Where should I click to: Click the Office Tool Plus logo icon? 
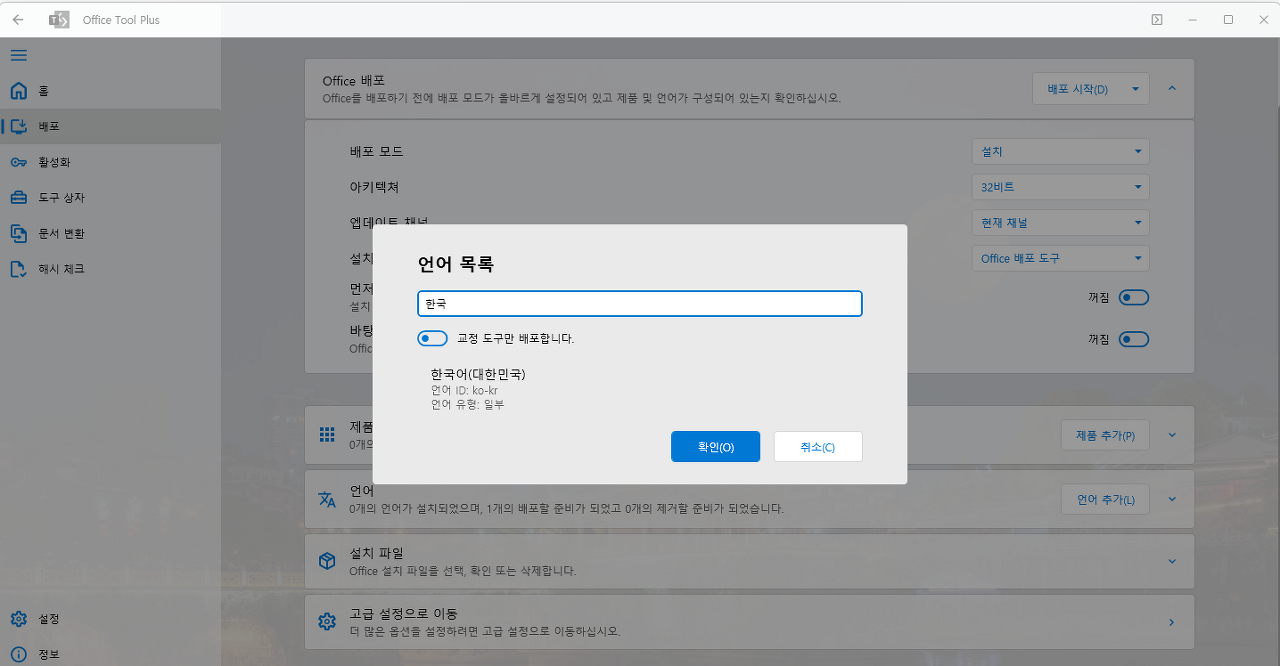tap(59, 19)
